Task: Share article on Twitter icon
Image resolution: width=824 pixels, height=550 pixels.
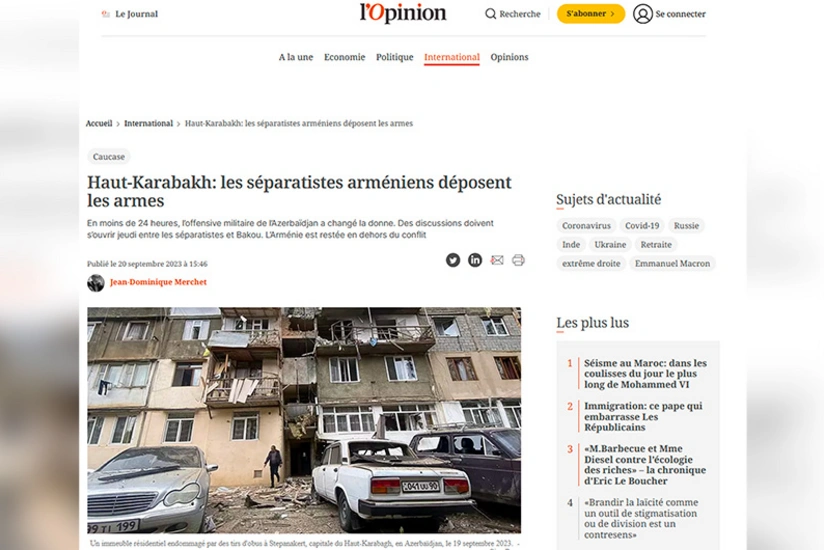Action: coord(453,260)
